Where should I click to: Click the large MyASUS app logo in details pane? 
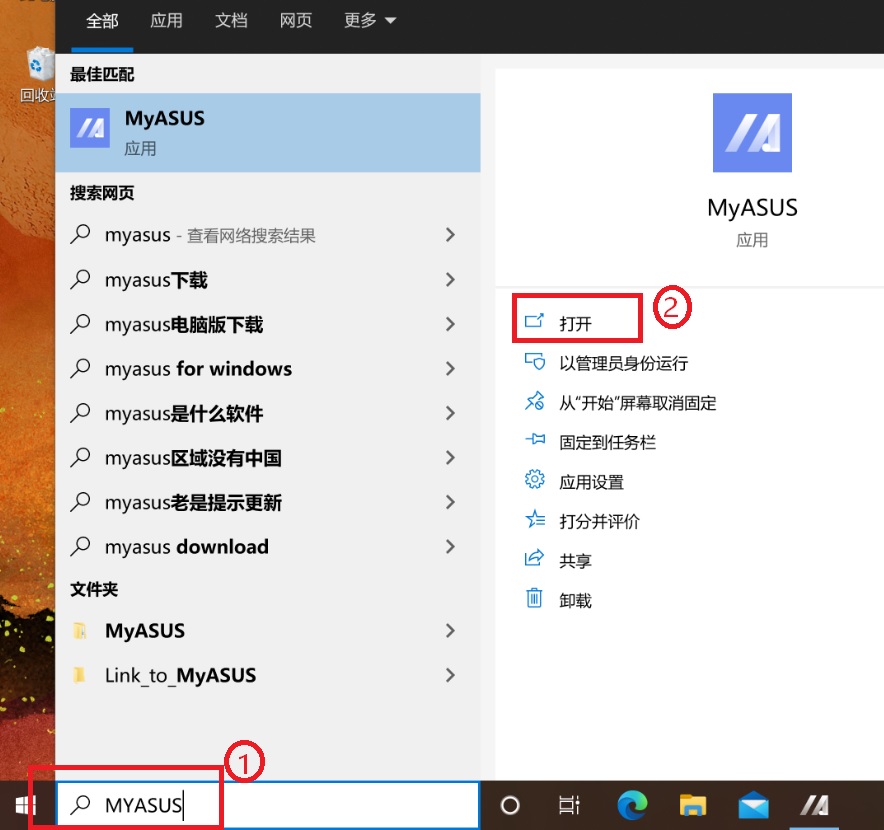click(752, 133)
